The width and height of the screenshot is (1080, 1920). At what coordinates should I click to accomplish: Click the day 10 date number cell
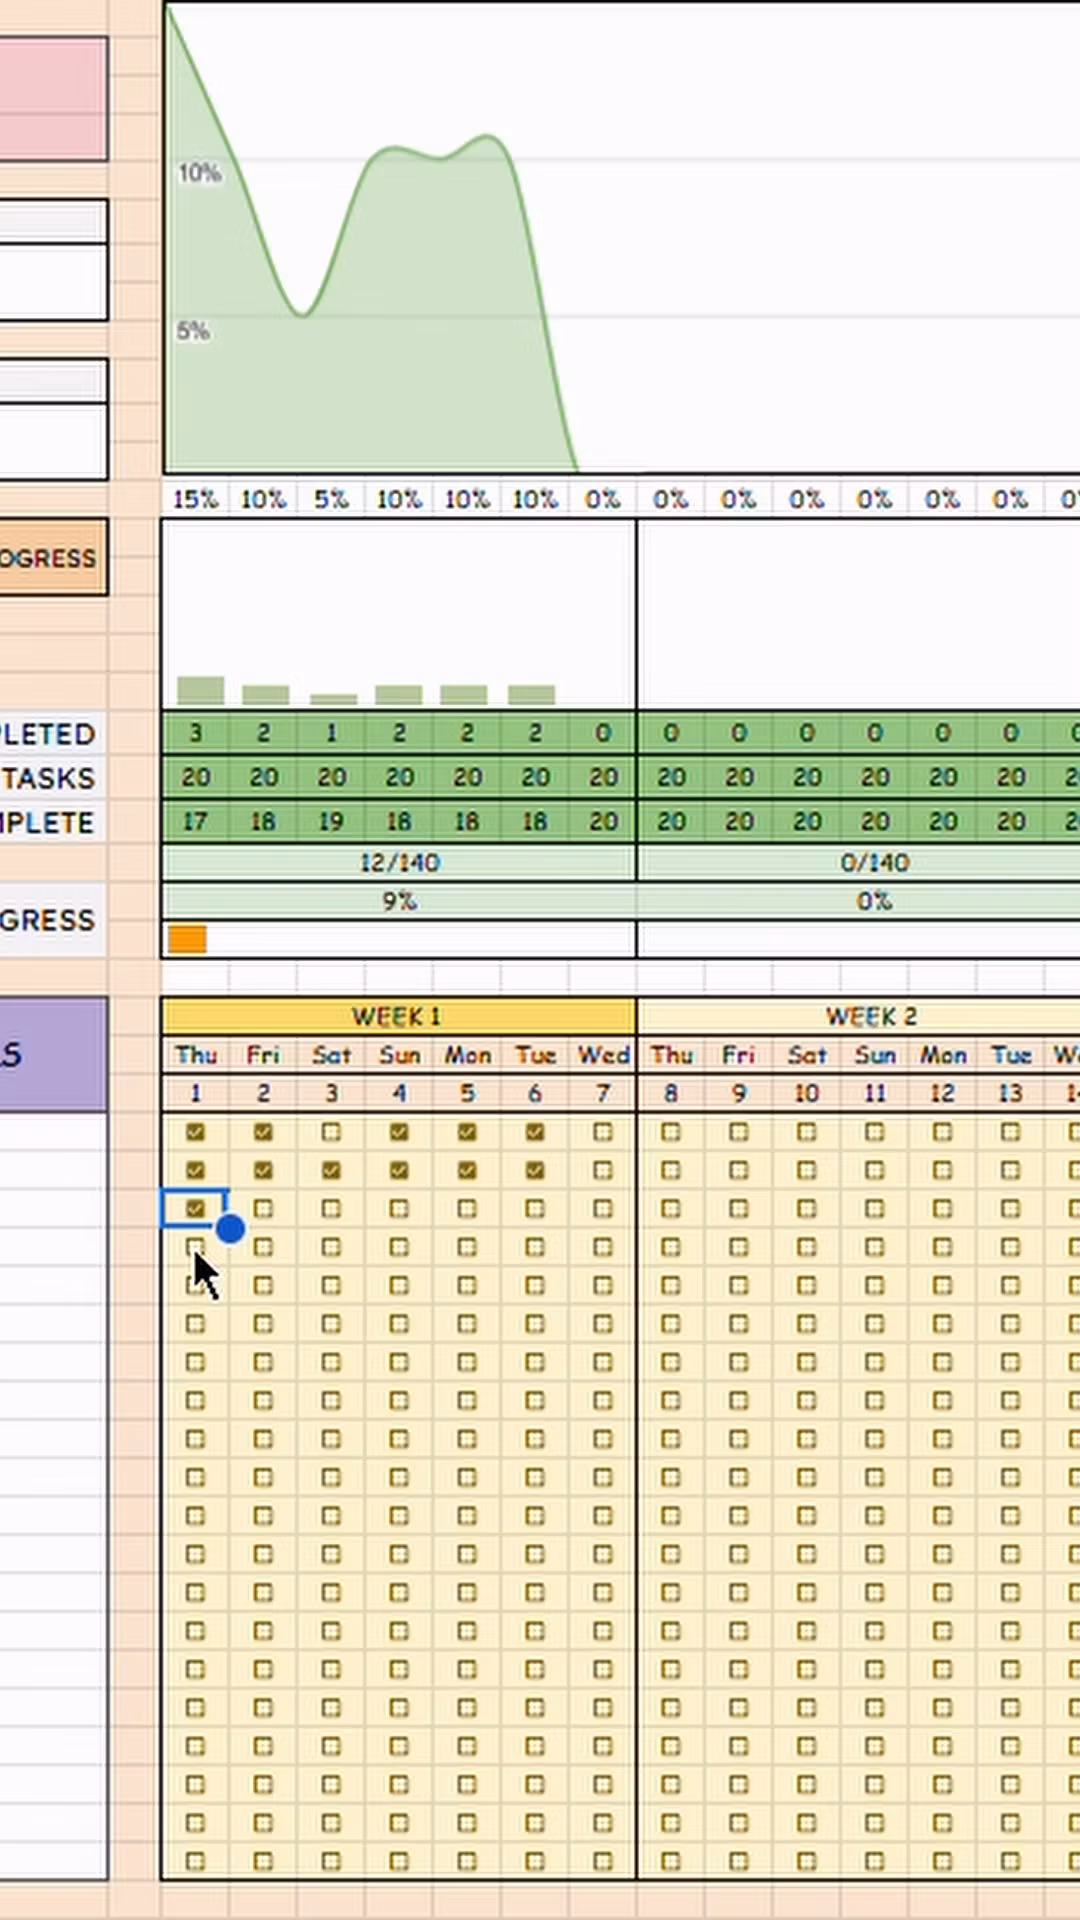pos(806,1093)
